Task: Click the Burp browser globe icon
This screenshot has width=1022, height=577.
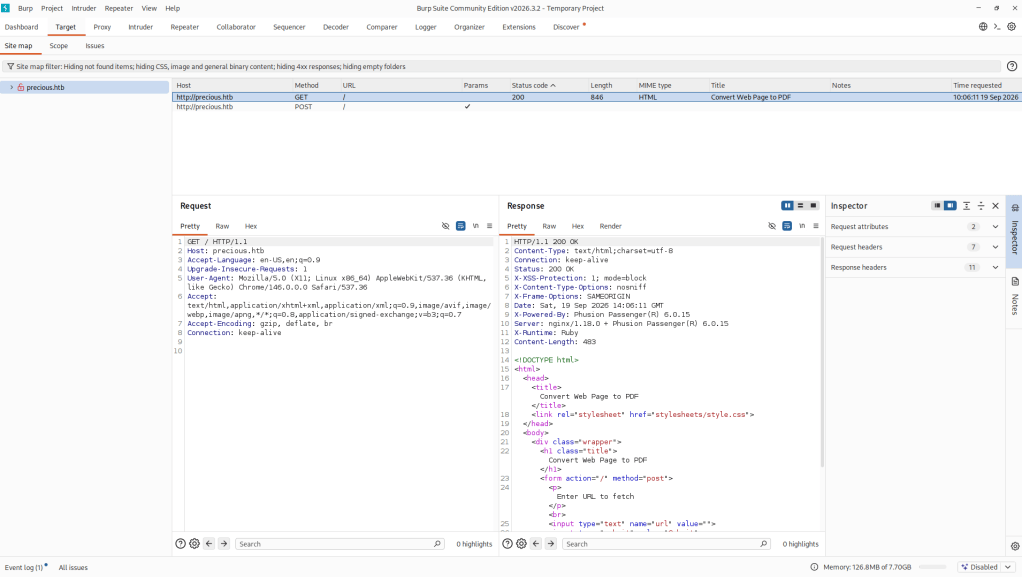Action: (983, 27)
